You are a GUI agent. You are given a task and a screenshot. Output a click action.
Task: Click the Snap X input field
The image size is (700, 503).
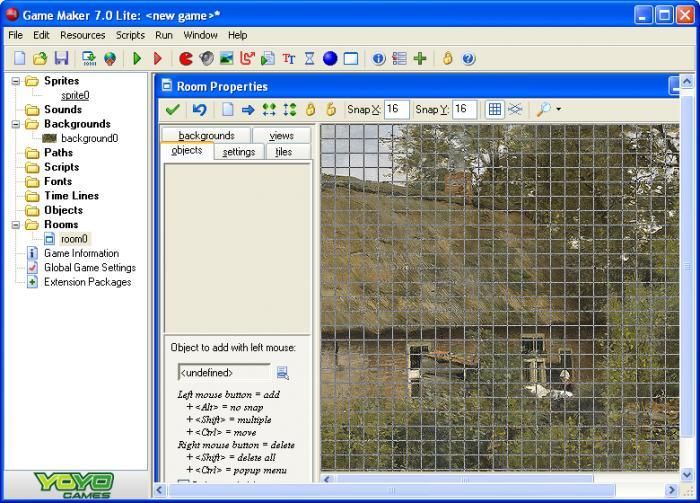[x=396, y=109]
